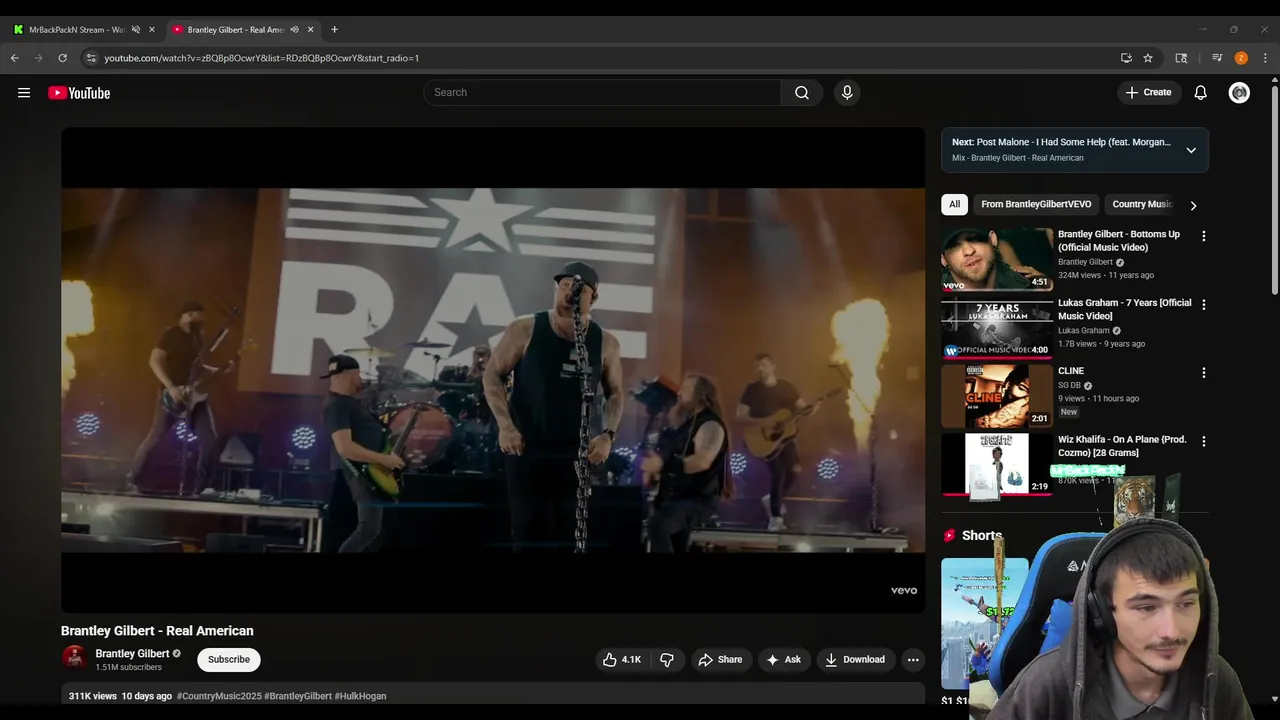Select the Country Music filter chip

1142,204
